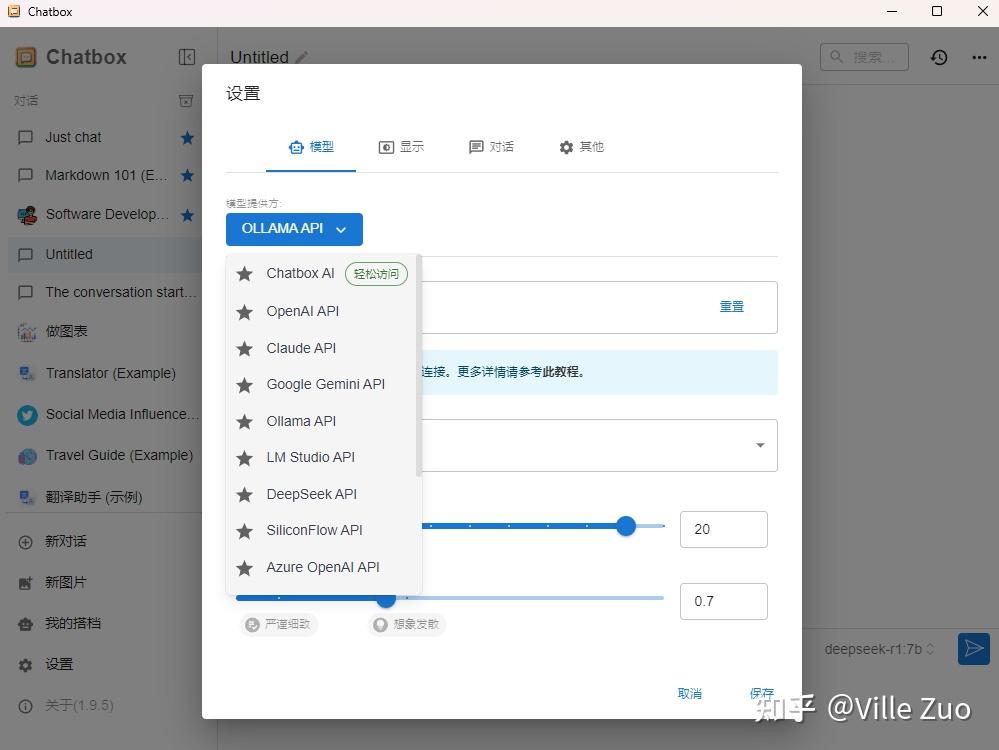Star the Just chat conversation
999x750 pixels.
pyautogui.click(x=187, y=137)
